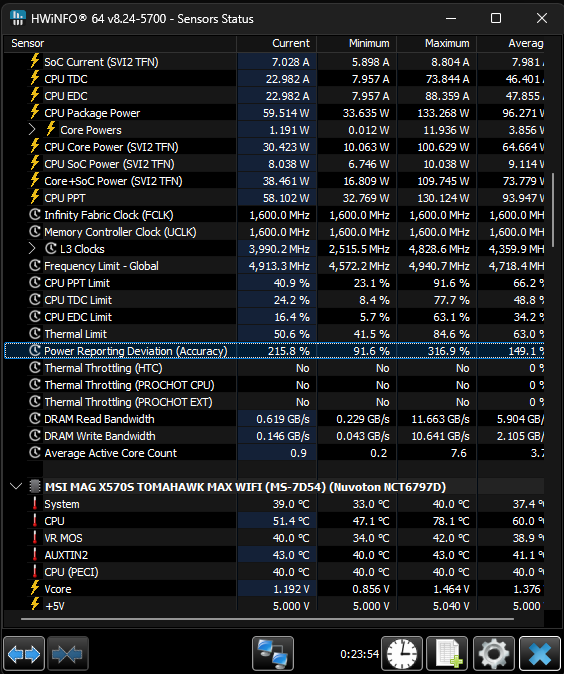Click lightning icon beside CPU TDC
Screen dimensions: 564x674
(35, 78)
